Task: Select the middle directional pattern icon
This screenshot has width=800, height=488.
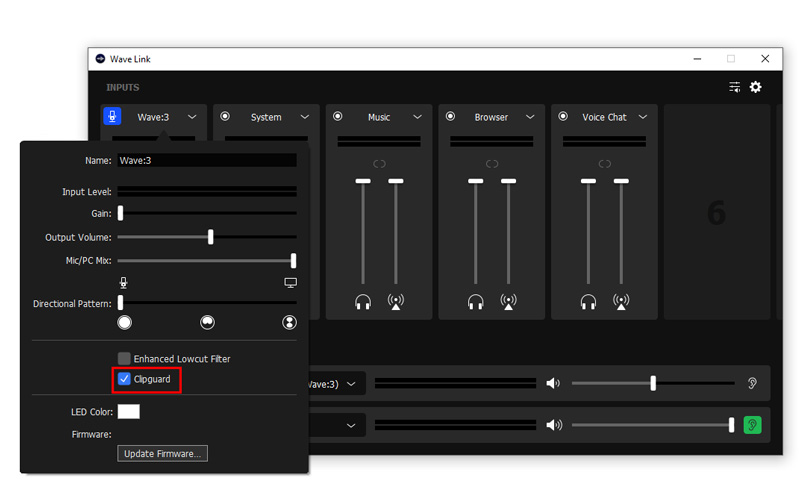Action: 207,322
